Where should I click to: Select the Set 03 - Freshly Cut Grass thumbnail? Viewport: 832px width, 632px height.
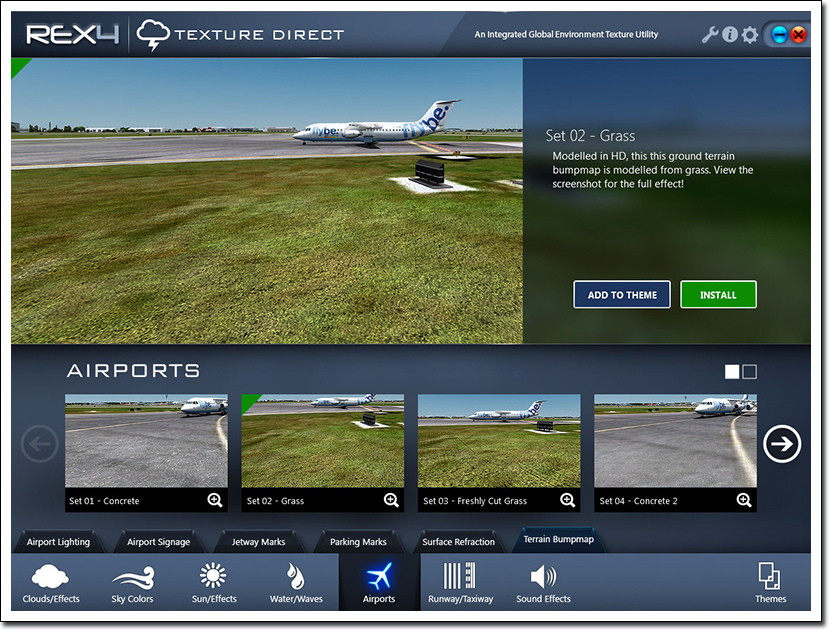(499, 440)
